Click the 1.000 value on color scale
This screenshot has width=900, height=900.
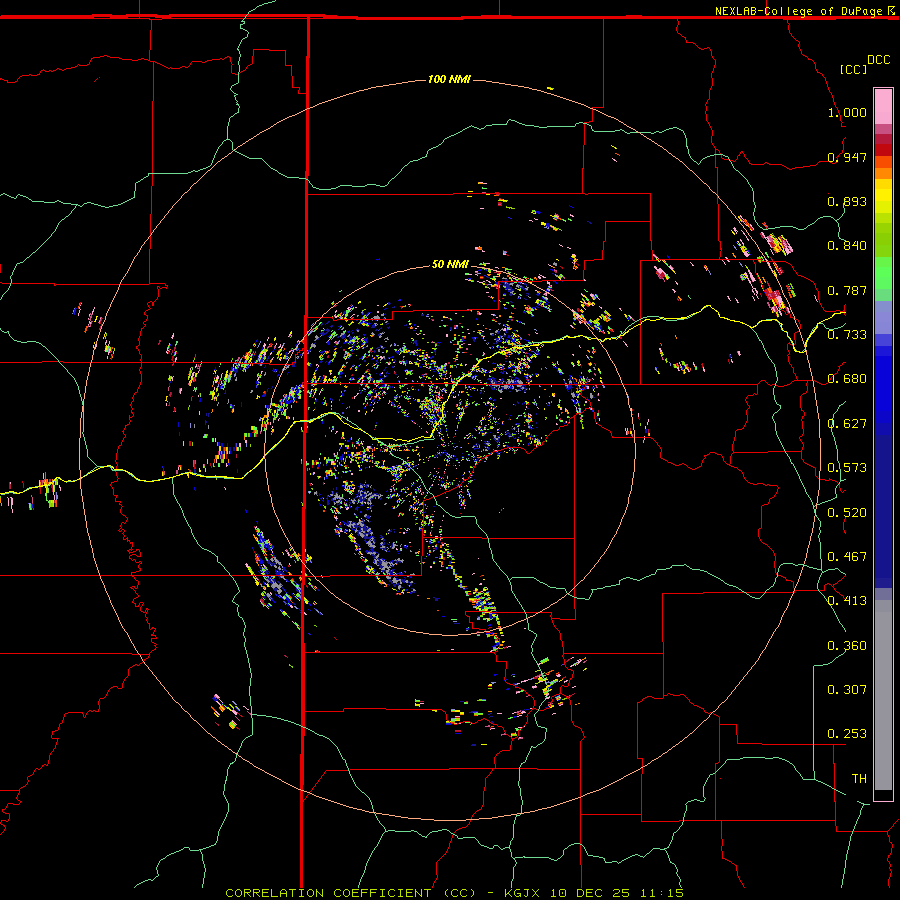(x=847, y=112)
